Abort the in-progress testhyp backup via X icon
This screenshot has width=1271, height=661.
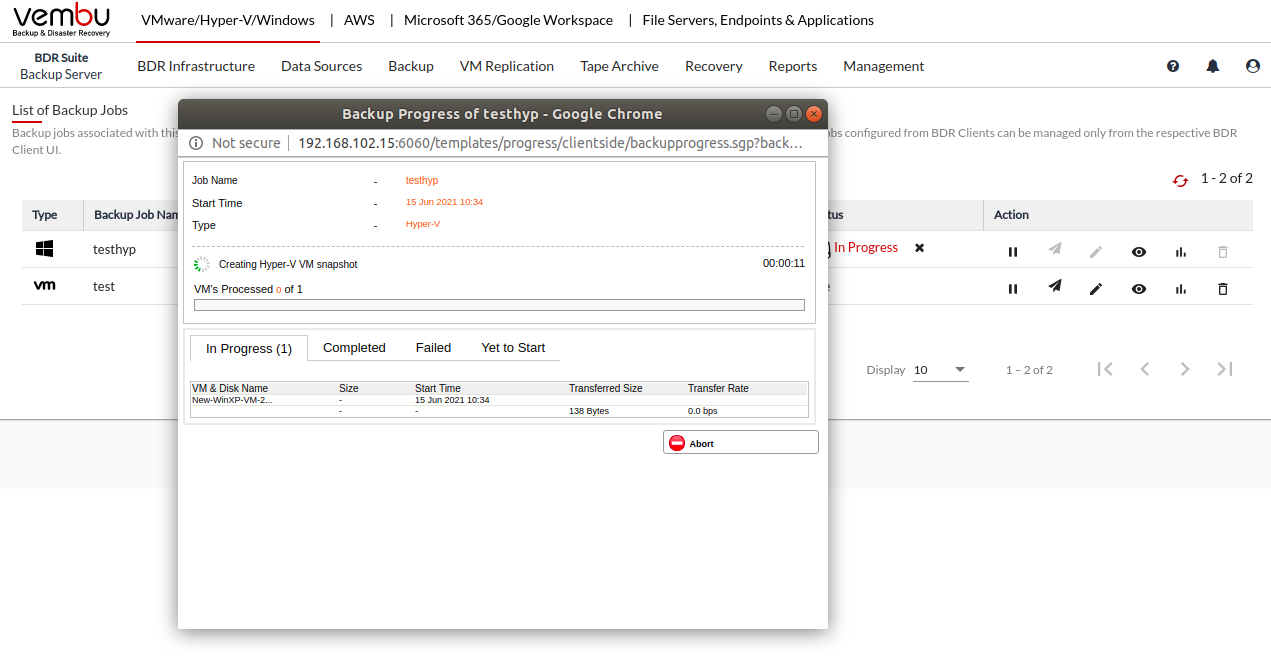[x=920, y=248]
